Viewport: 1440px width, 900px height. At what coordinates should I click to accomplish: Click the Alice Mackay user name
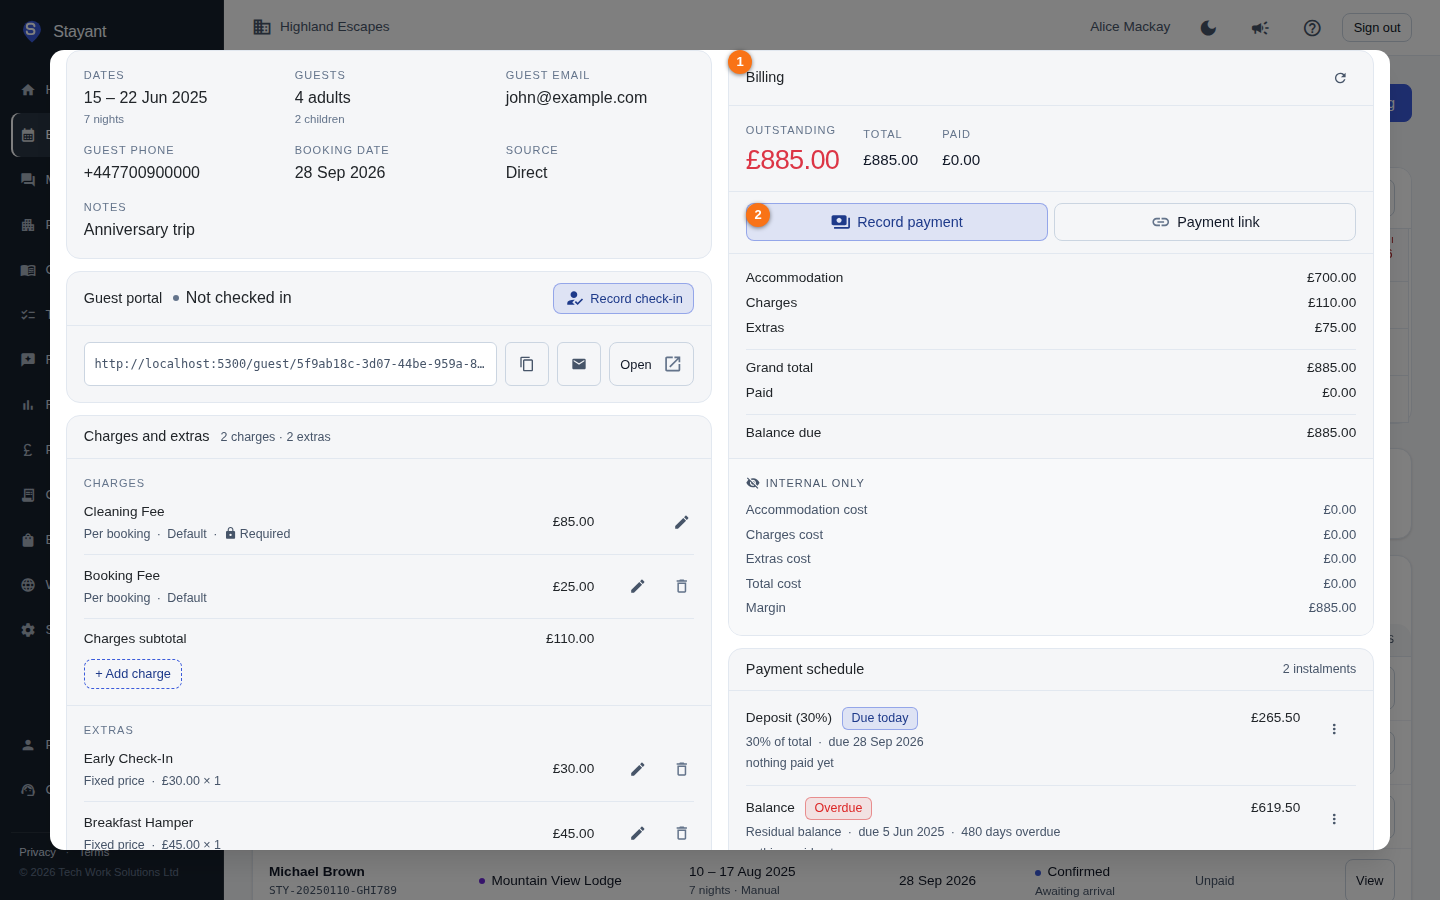click(1130, 27)
